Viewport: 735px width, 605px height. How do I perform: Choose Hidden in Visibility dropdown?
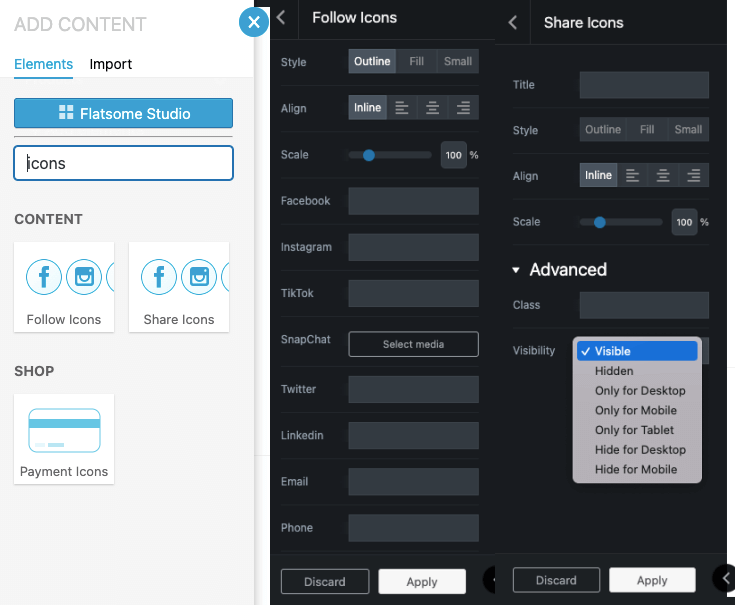[637, 371]
